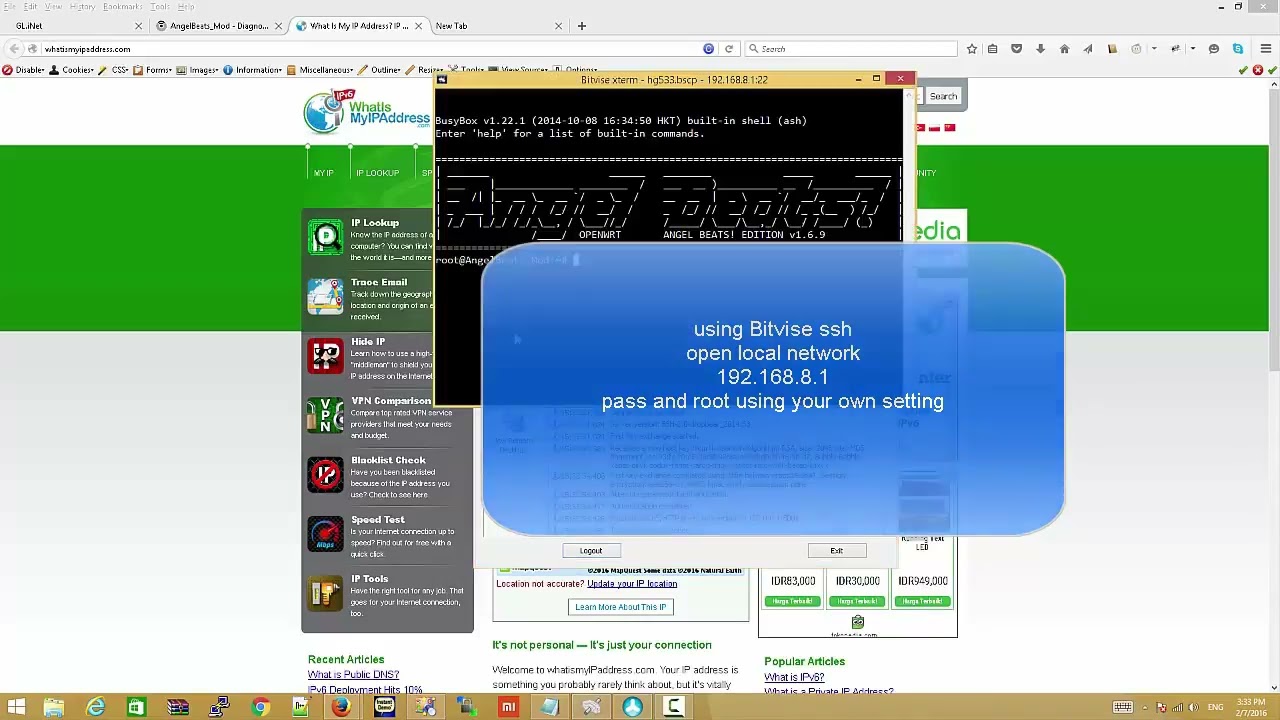Image resolution: width=1280 pixels, height=720 pixels.
Task: Click the IP Tools icon
Action: click(x=325, y=593)
